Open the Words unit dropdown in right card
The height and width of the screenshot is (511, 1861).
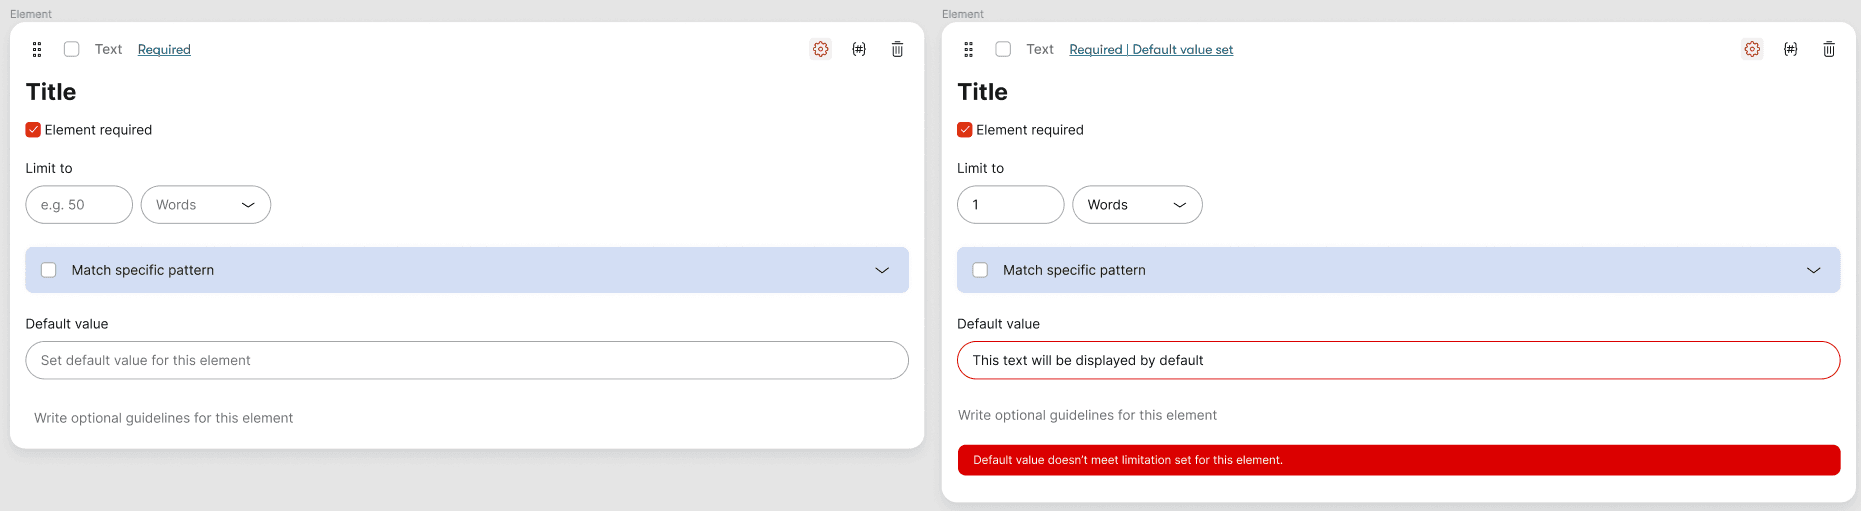[1137, 205]
